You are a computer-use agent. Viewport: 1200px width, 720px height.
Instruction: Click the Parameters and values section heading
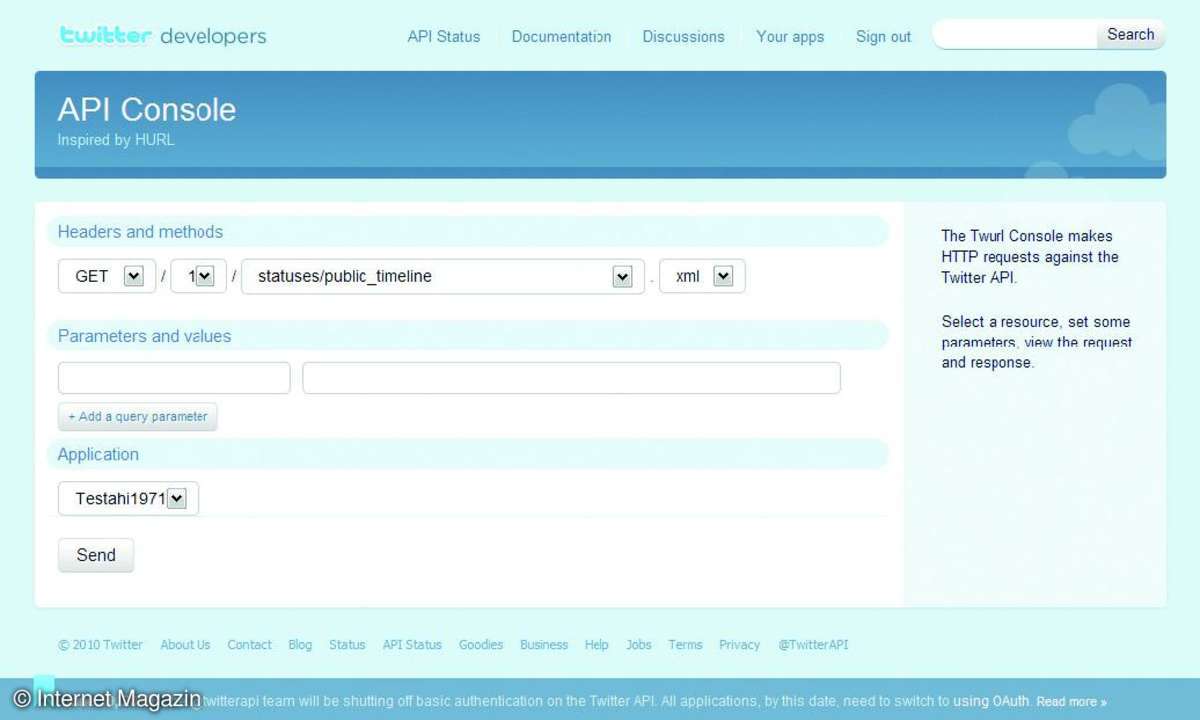[x=144, y=336]
